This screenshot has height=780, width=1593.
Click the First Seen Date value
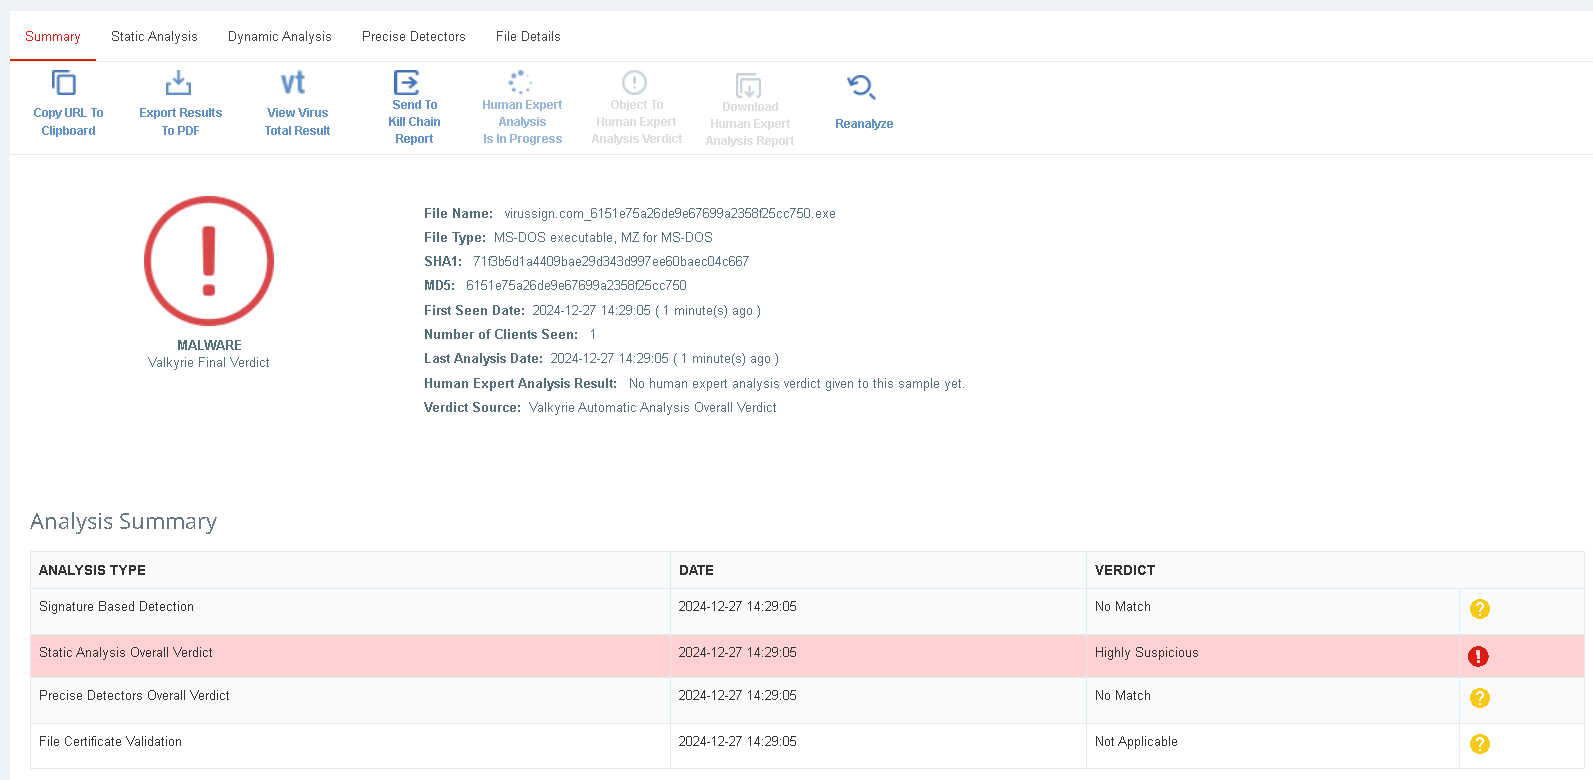pos(646,310)
